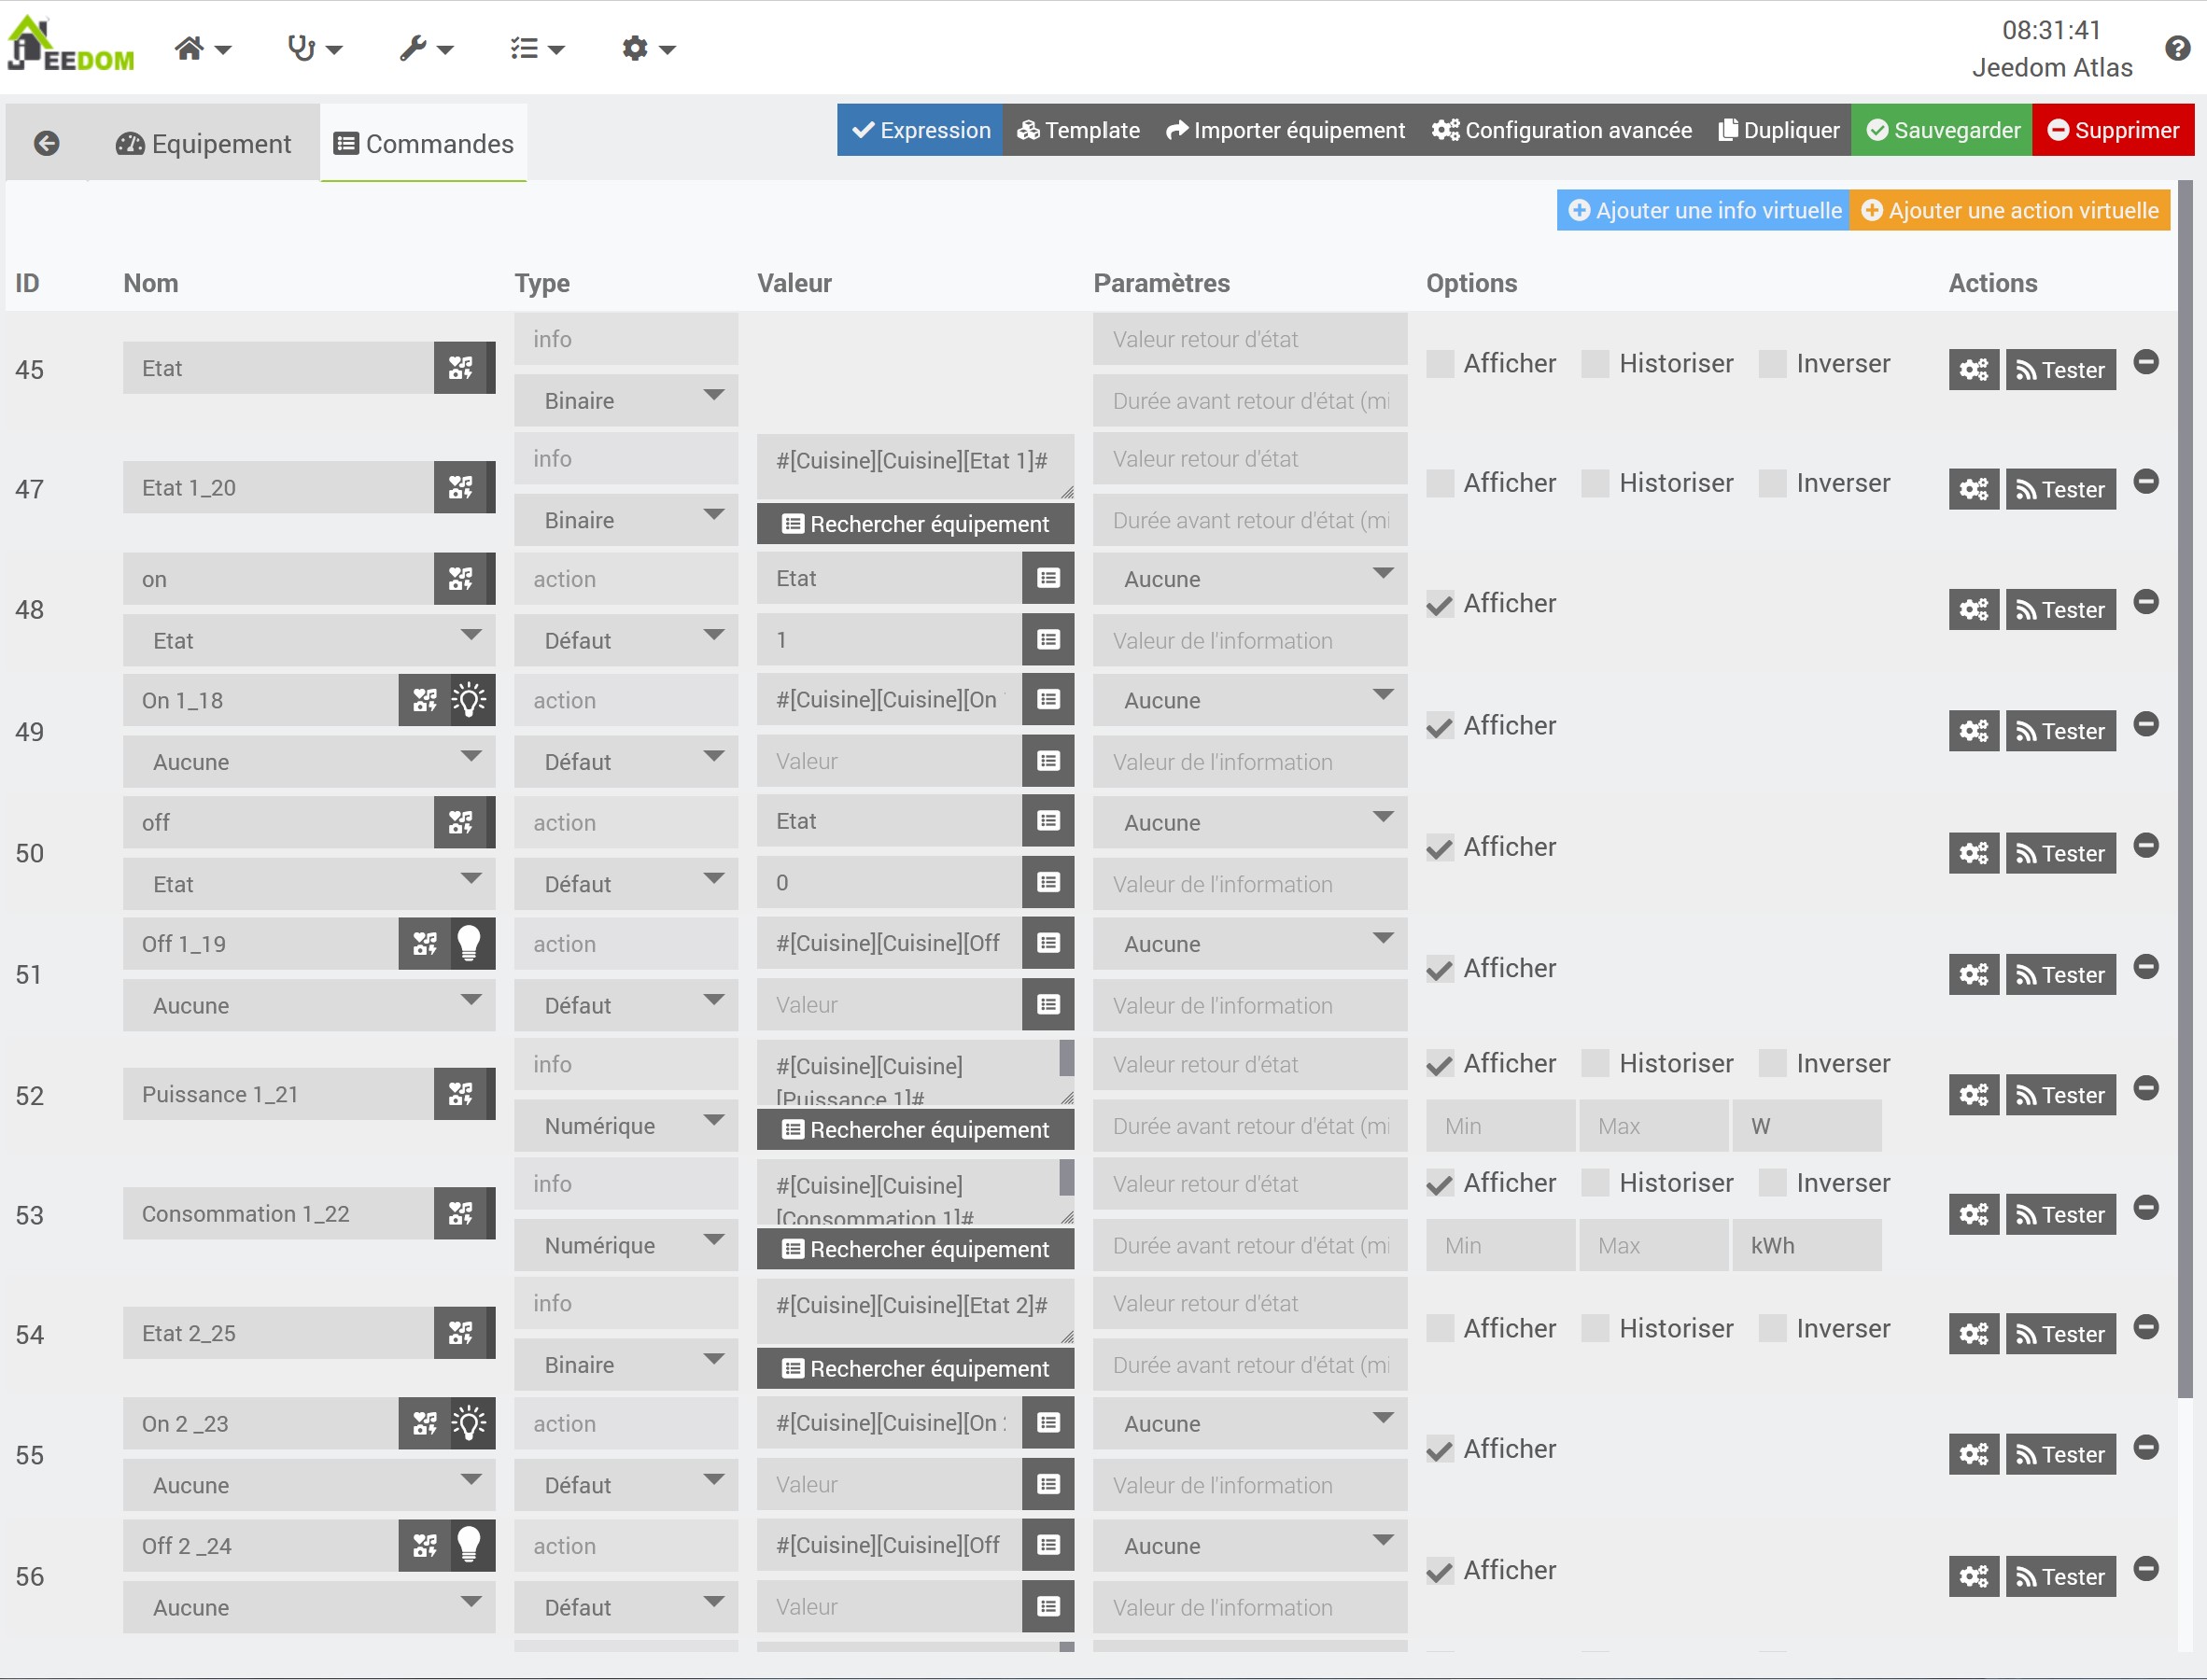Image resolution: width=2207 pixels, height=1680 pixels.
Task: Expand Aucune parameter dropdown for command 49
Action: (1250, 700)
